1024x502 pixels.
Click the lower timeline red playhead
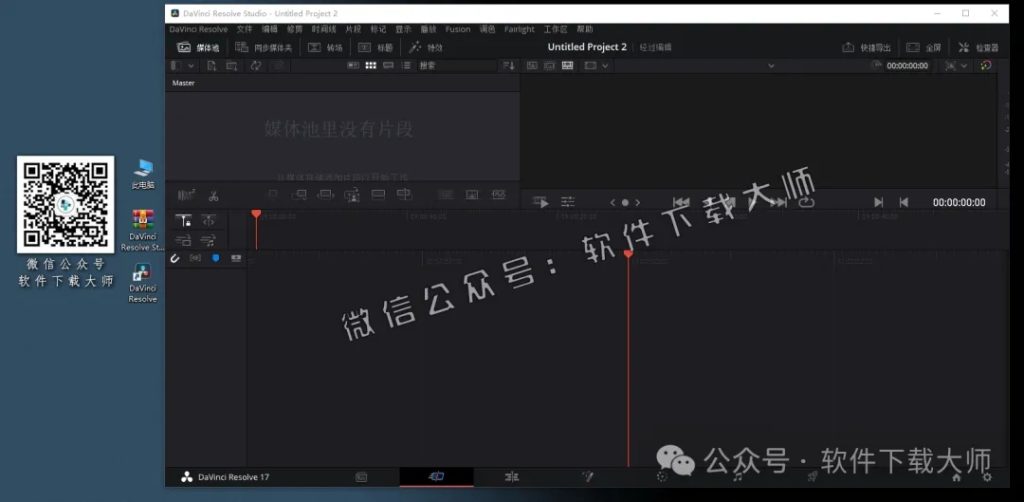coord(628,254)
